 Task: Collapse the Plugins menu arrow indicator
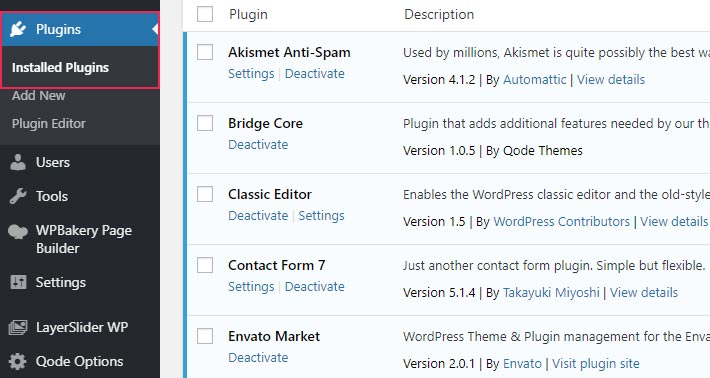pyautogui.click(x=155, y=29)
